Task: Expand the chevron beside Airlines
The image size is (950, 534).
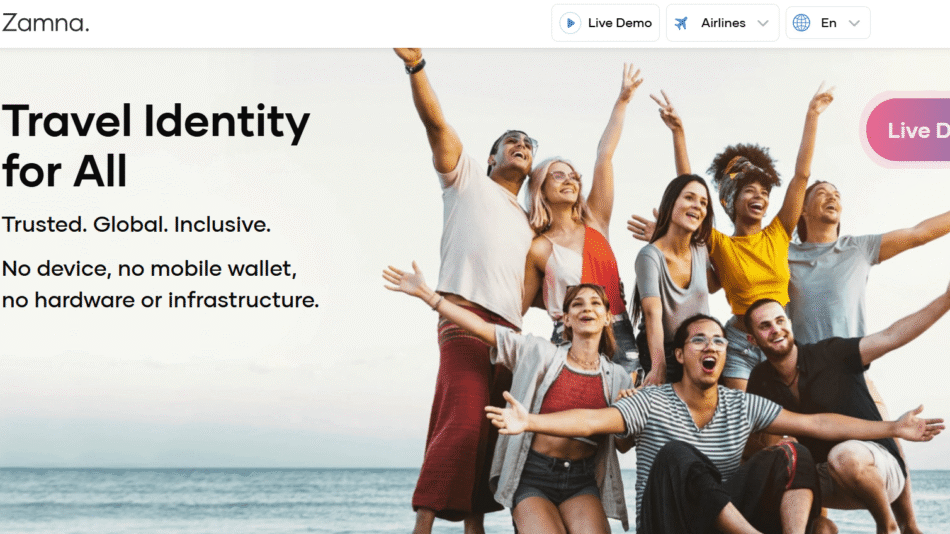Action: click(x=763, y=23)
